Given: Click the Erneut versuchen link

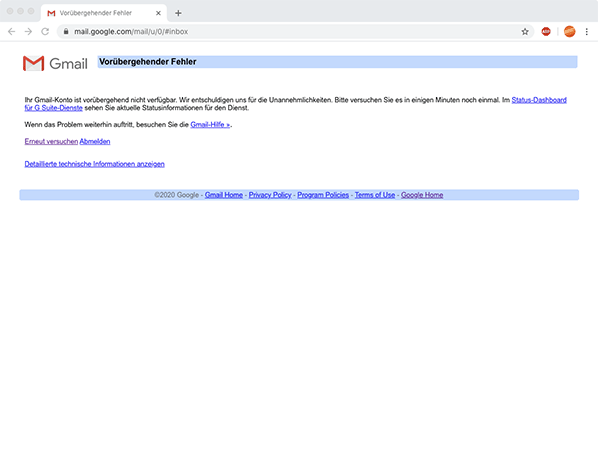Looking at the screenshot, I should [51, 141].
